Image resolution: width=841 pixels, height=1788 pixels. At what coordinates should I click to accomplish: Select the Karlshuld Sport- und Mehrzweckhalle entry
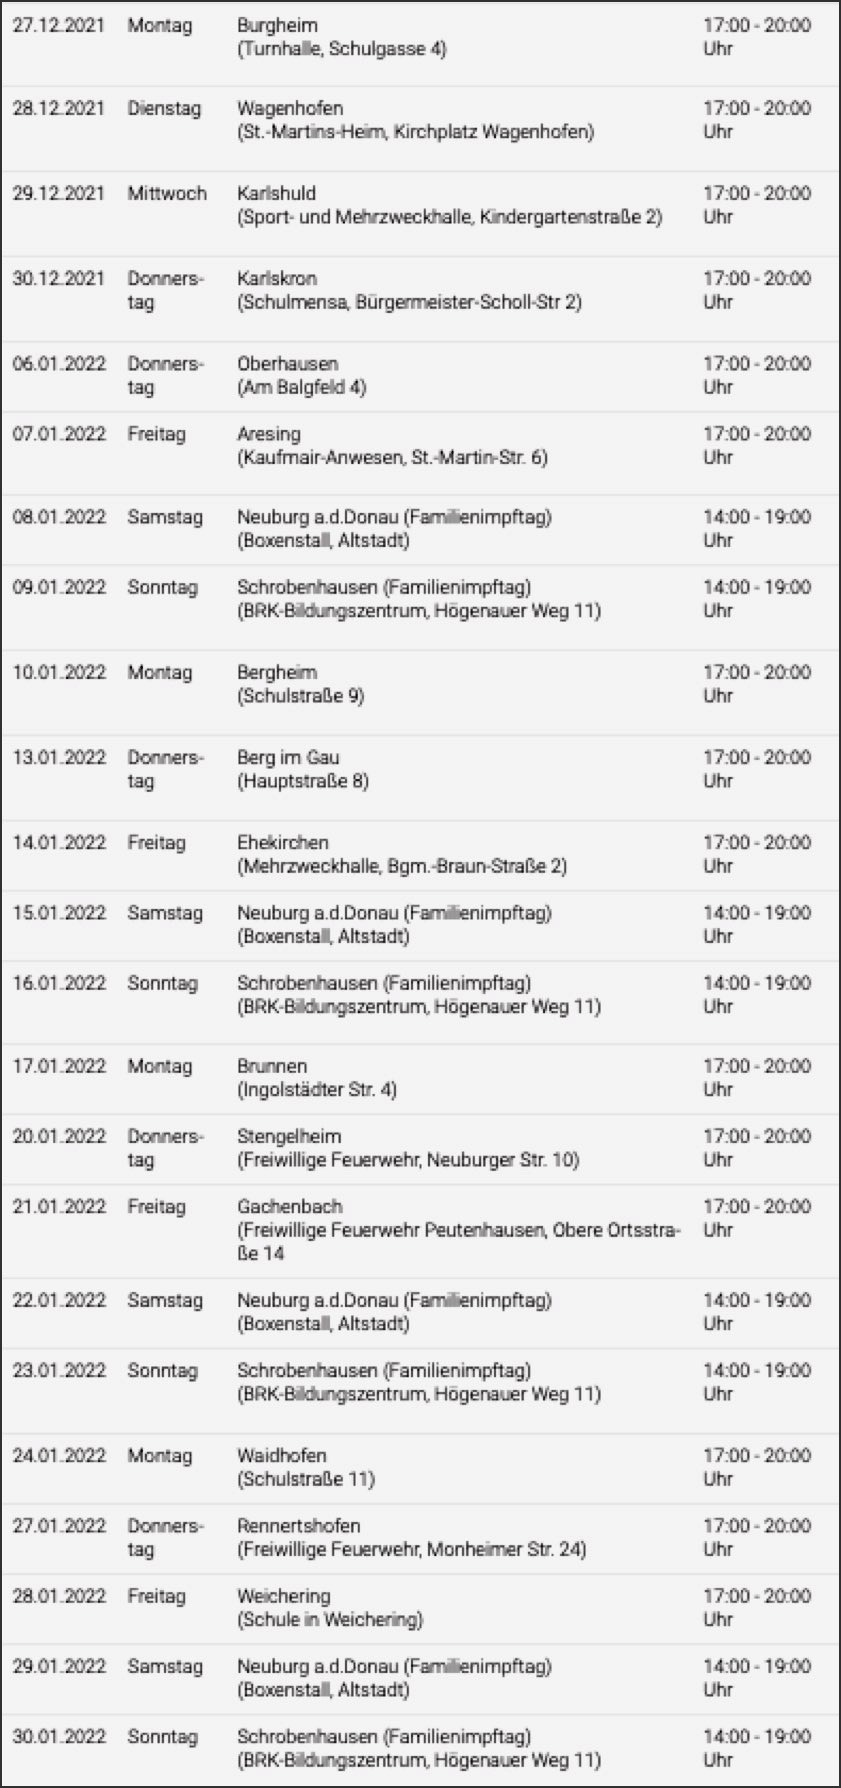tap(449, 205)
